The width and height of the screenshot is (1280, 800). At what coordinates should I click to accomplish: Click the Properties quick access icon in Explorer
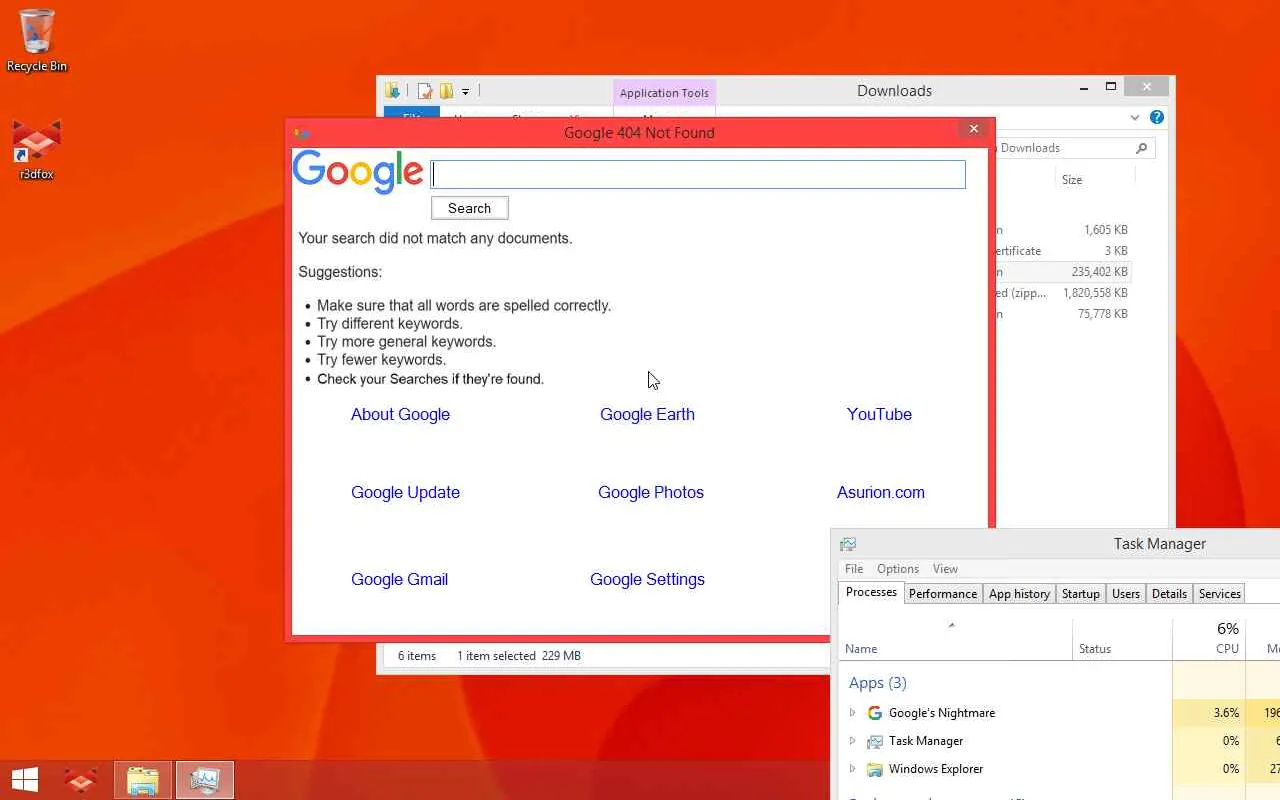coord(425,91)
